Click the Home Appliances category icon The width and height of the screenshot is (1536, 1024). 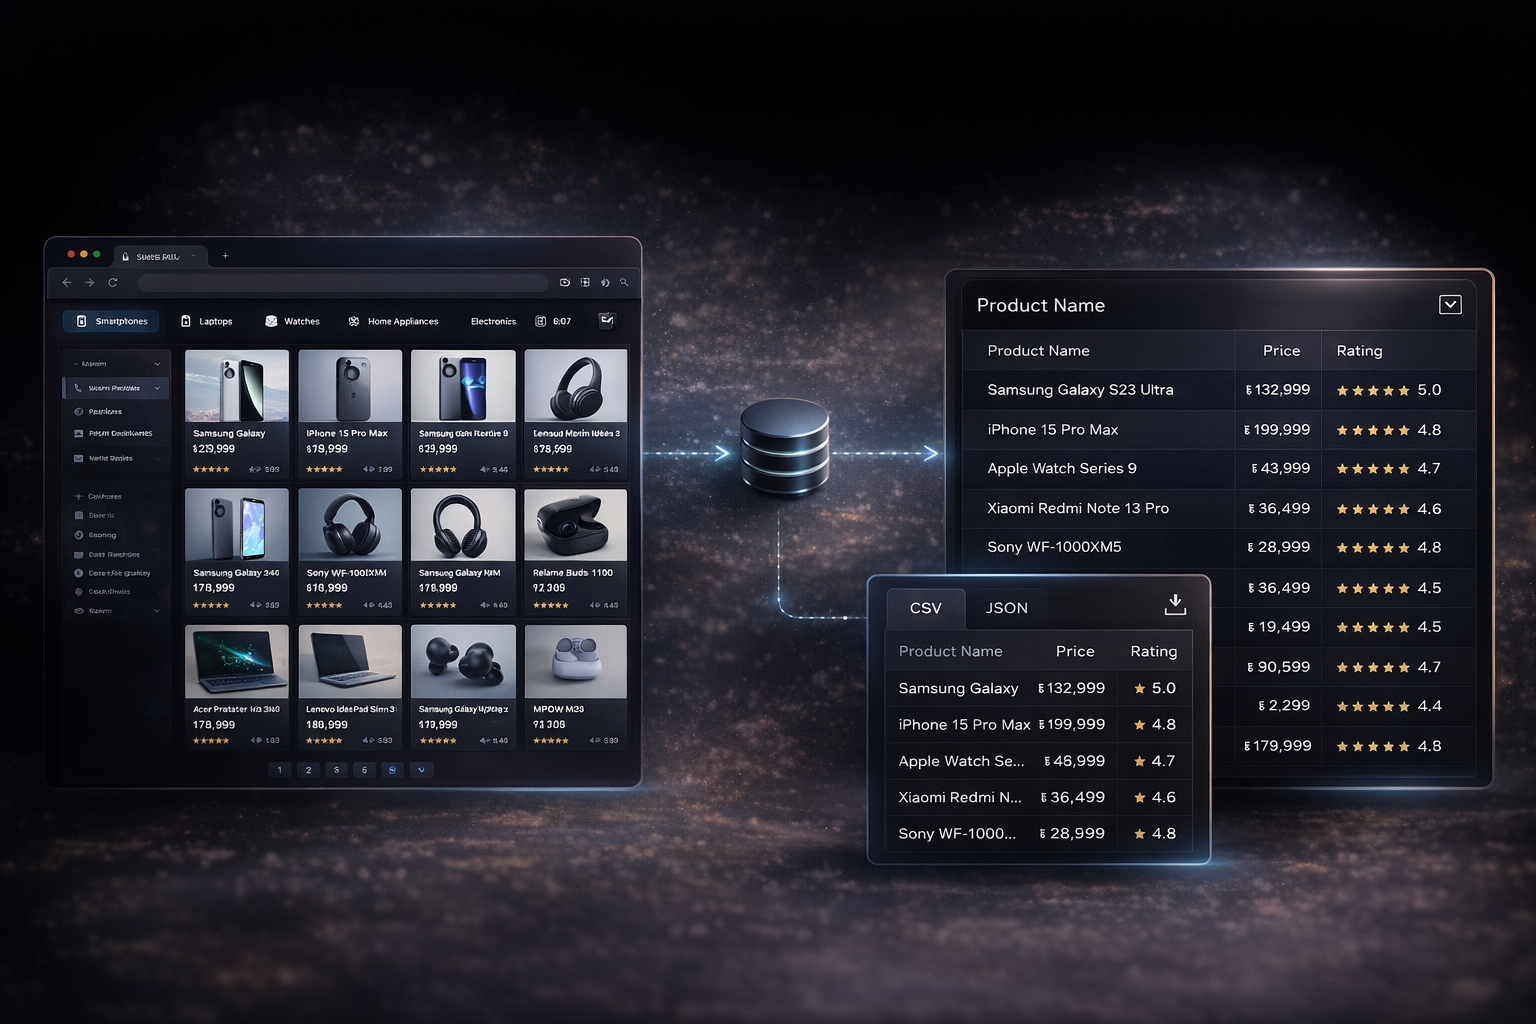click(x=354, y=321)
